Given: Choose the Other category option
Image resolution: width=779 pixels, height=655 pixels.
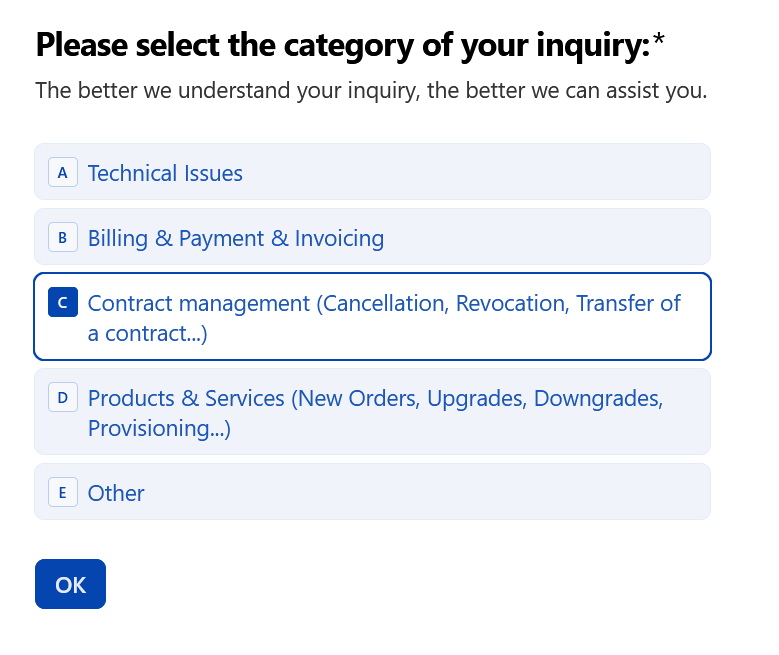Looking at the screenshot, I should (x=116, y=493).
